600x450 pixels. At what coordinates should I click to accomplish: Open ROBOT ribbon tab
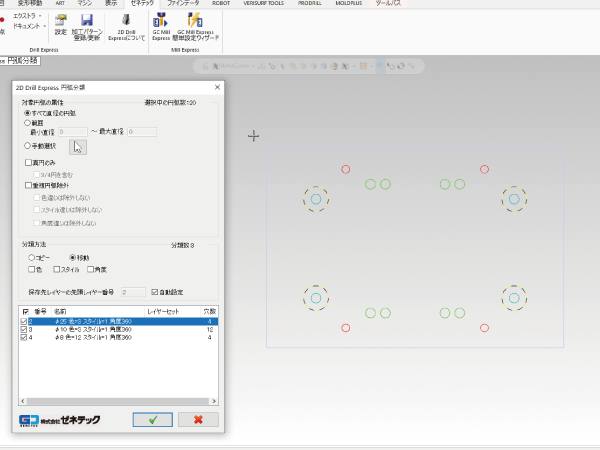pyautogui.click(x=221, y=3)
